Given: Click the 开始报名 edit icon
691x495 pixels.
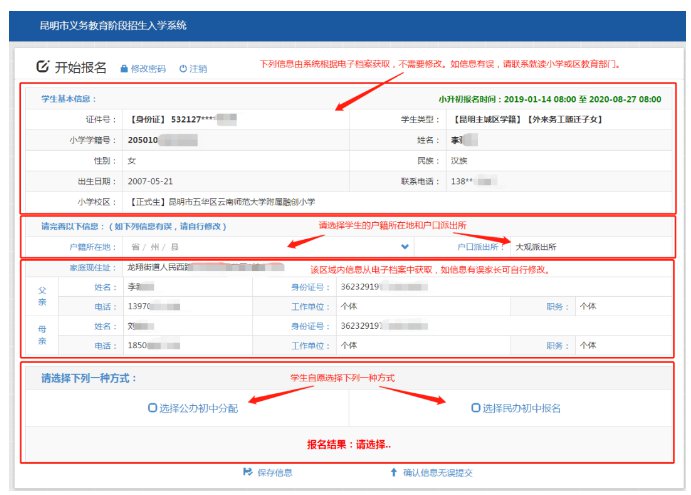Looking at the screenshot, I should [x=42, y=67].
